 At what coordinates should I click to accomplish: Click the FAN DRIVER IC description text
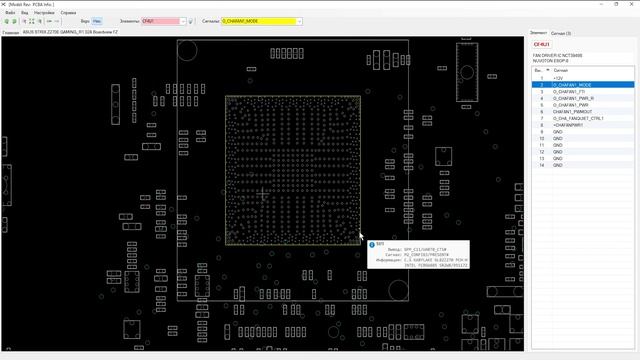[558, 58]
